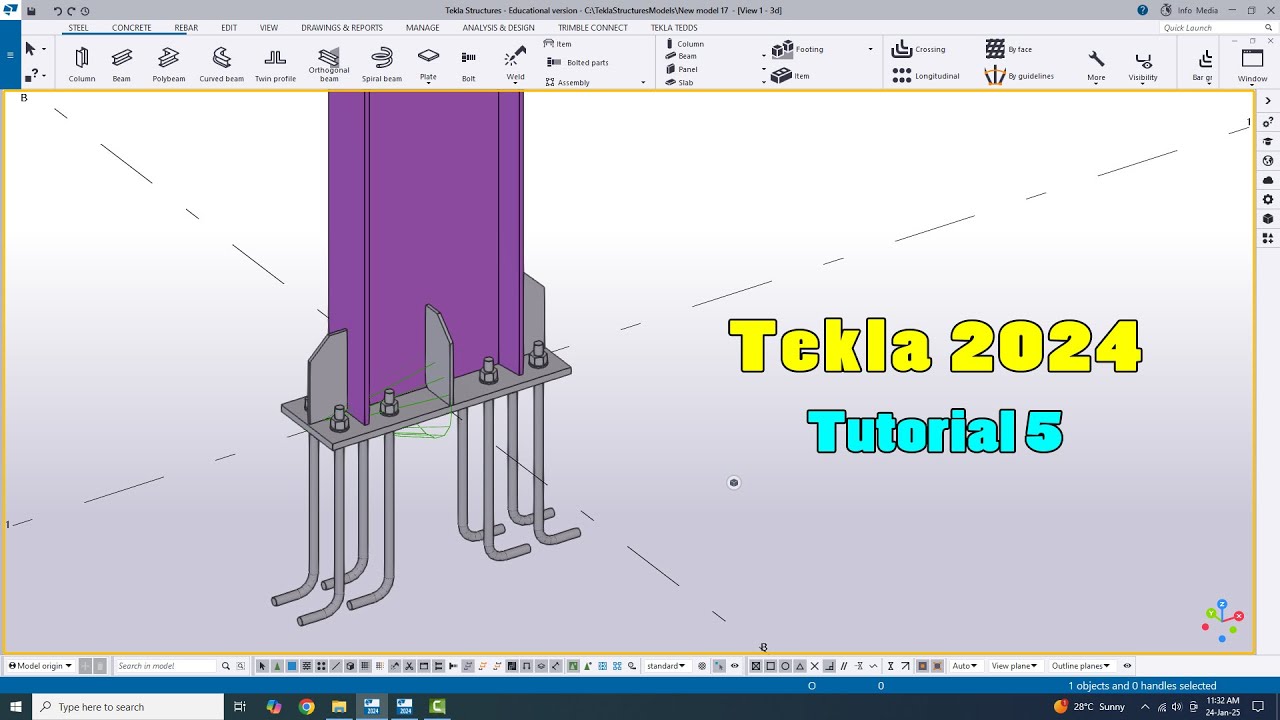Select the Crossing rebar tool
Image resolution: width=1280 pixels, height=720 pixels.
tap(918, 49)
